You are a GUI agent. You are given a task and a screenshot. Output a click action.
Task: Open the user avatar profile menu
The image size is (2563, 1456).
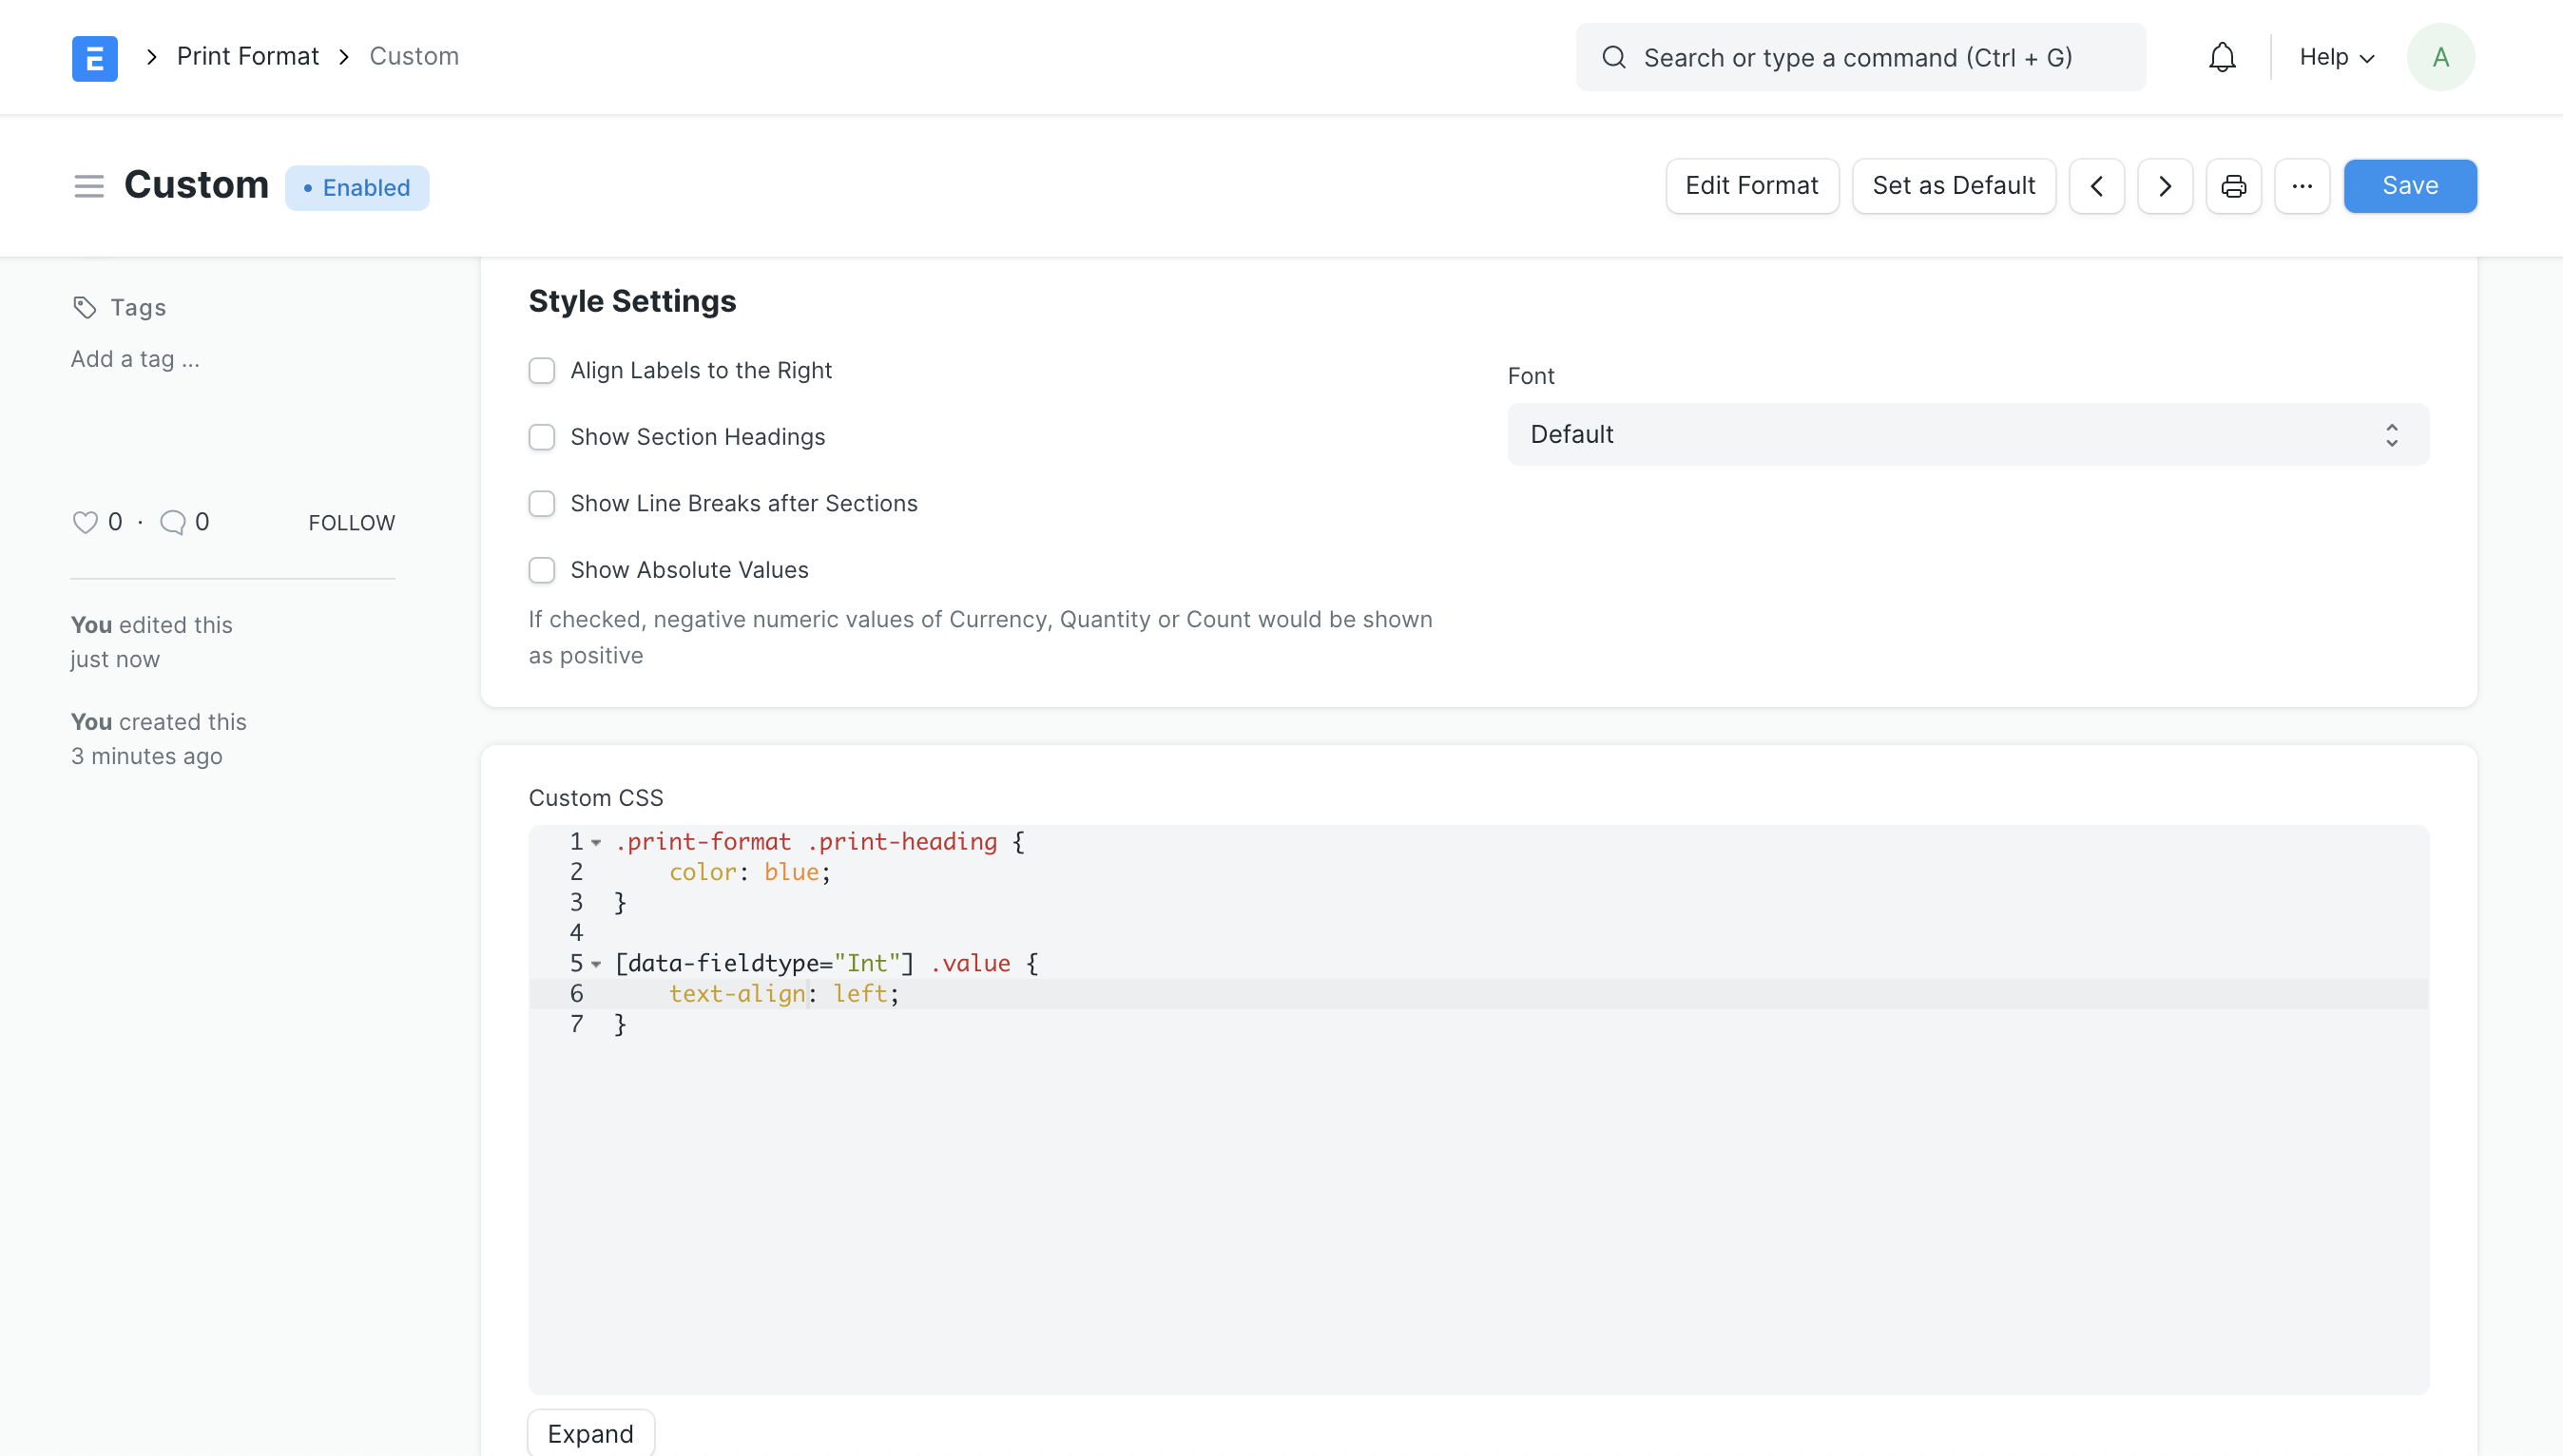[x=2440, y=57]
